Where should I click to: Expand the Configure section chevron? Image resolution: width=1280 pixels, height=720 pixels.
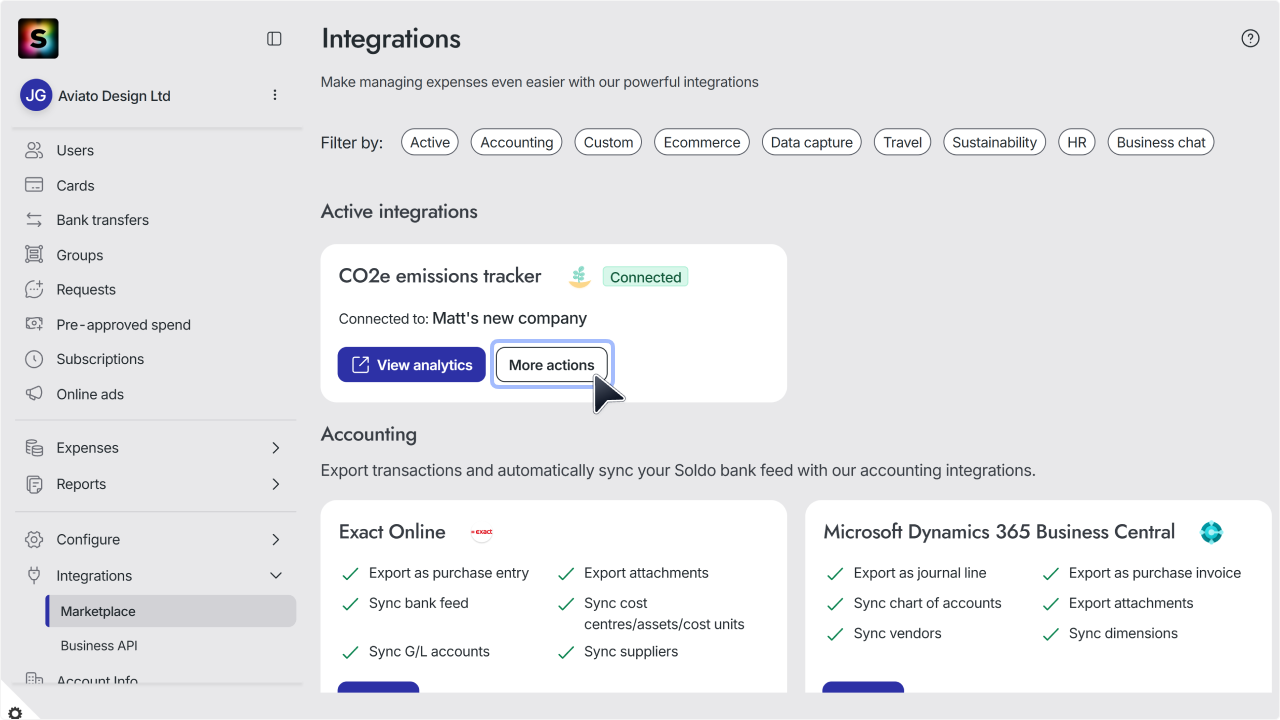276,540
